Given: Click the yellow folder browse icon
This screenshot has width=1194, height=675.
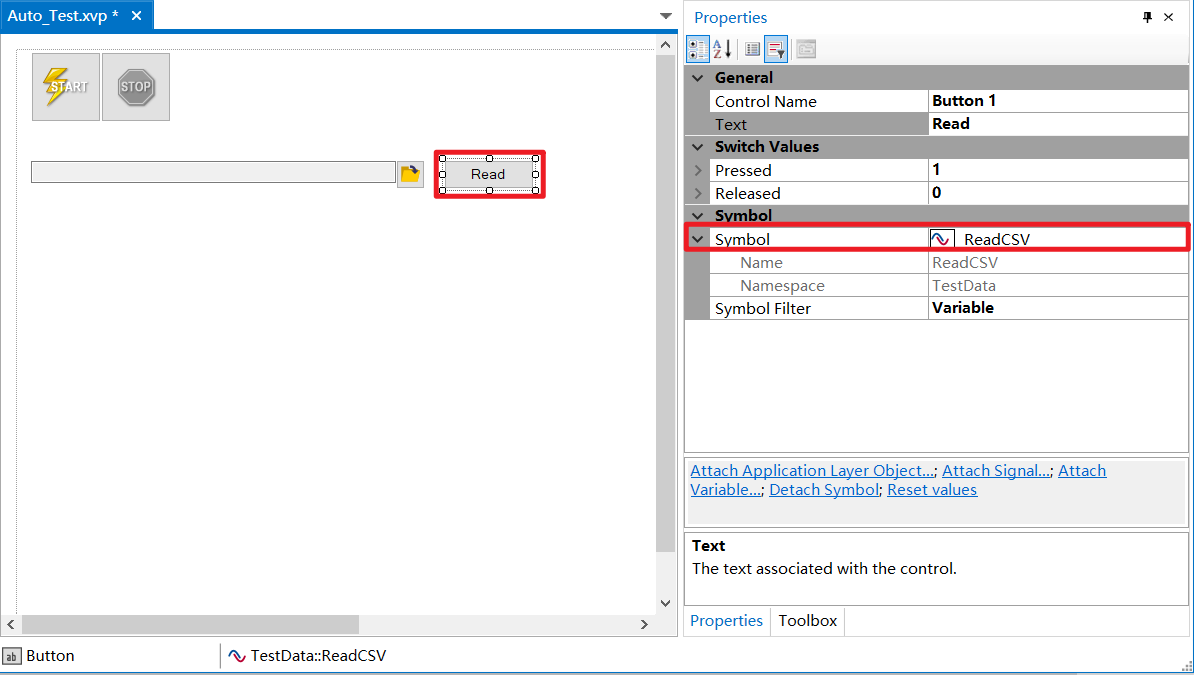Looking at the screenshot, I should click(x=410, y=174).
